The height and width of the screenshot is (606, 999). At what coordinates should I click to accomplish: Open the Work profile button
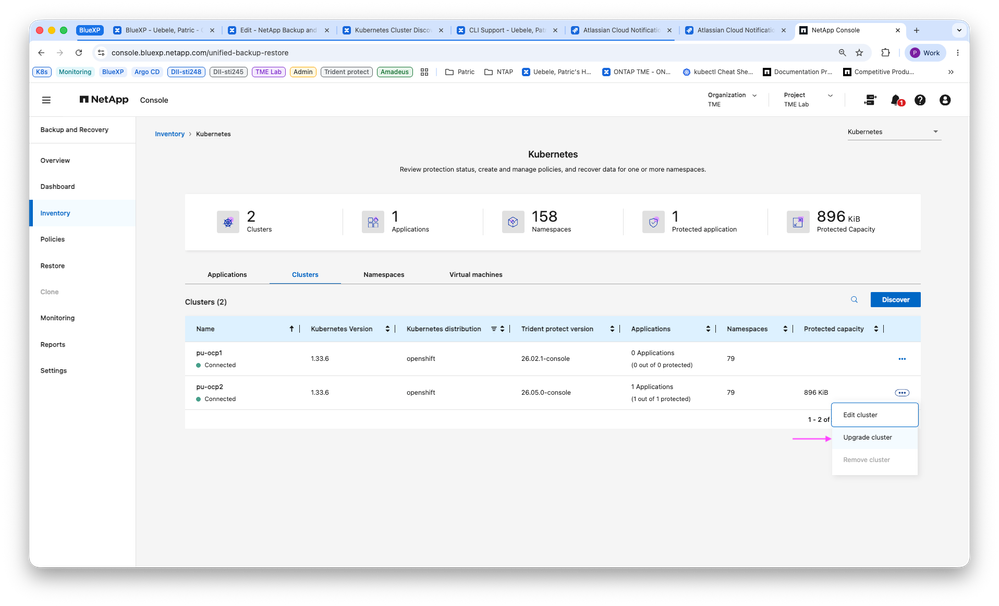(926, 53)
